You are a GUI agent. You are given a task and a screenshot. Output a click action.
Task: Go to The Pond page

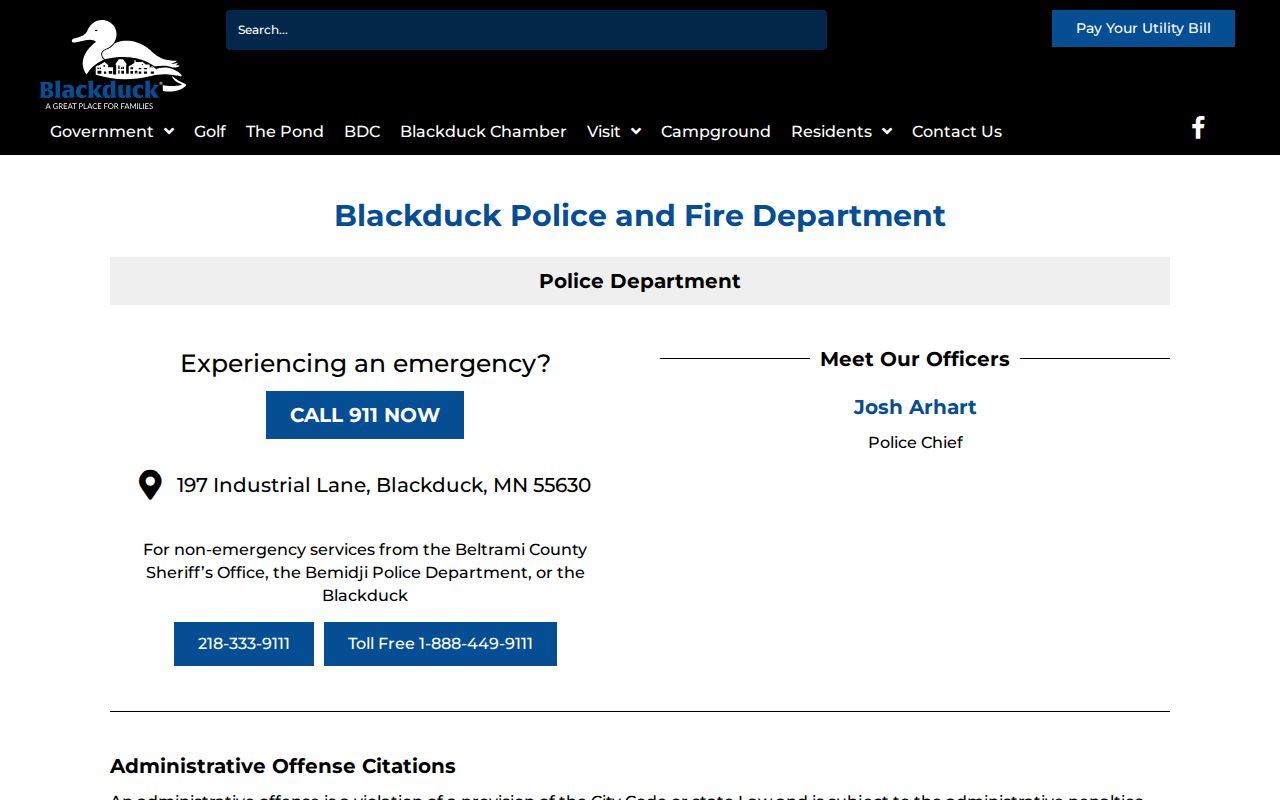coord(285,131)
